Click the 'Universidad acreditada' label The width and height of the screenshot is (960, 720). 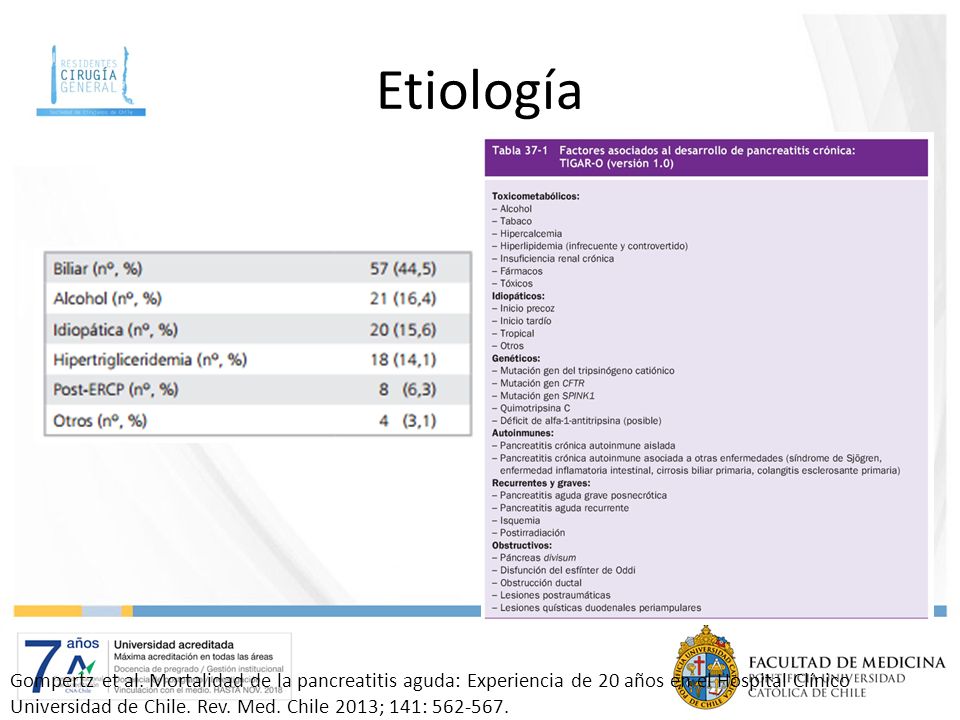click(174, 645)
